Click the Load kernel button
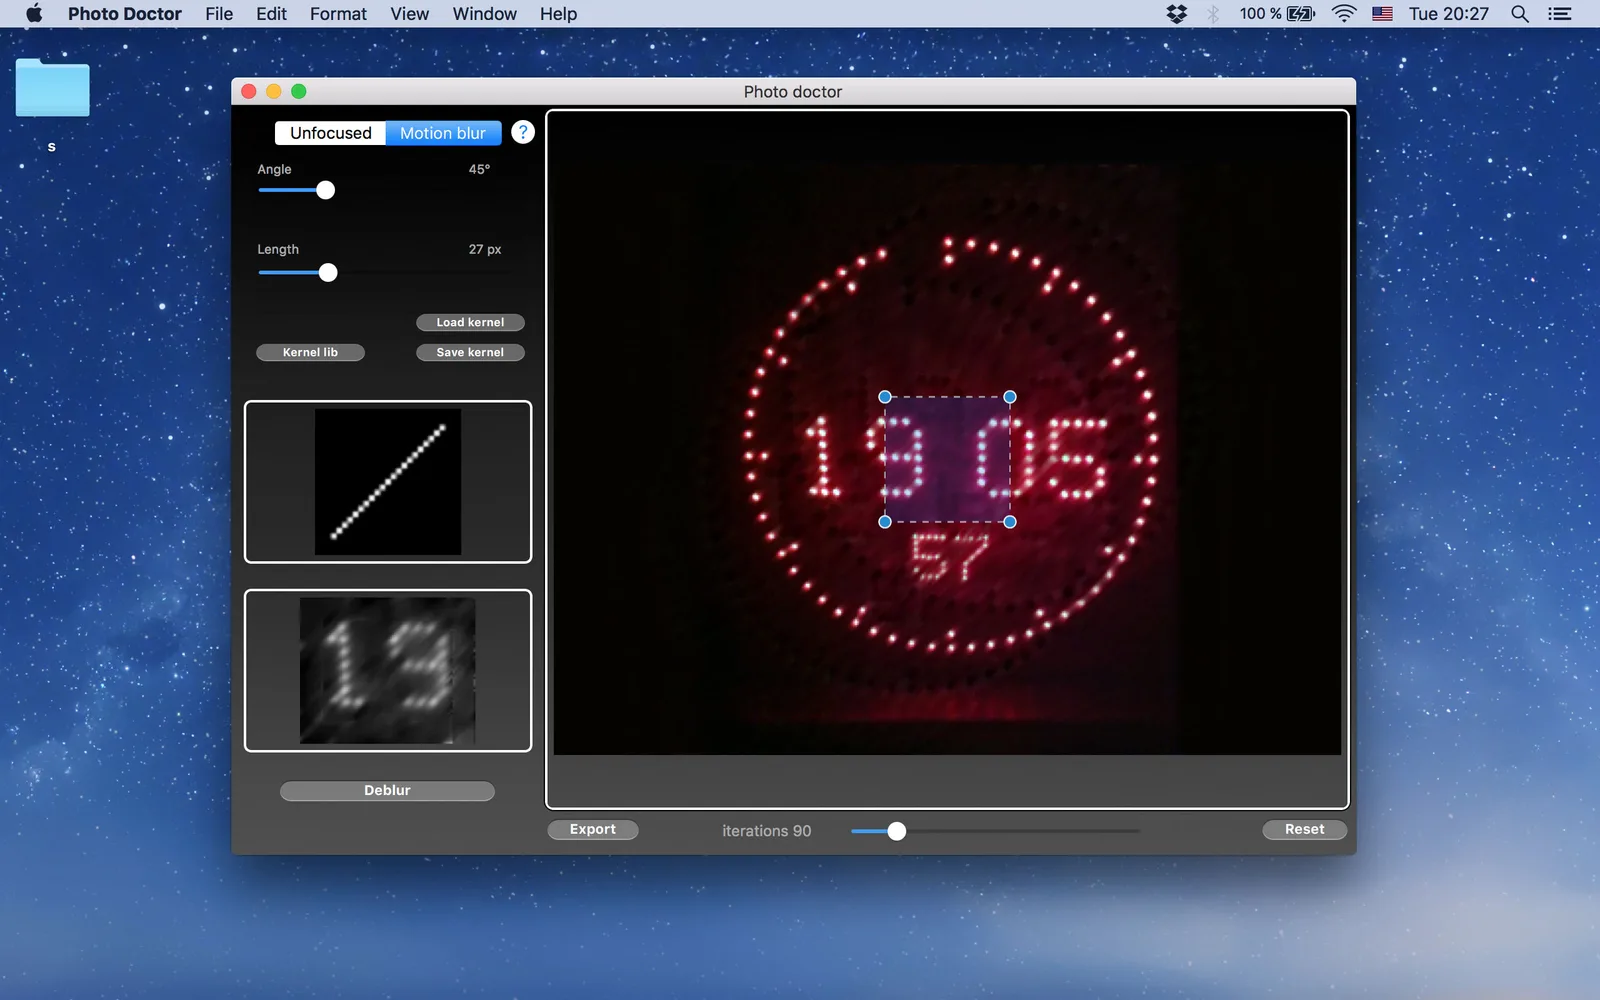The width and height of the screenshot is (1600, 1000). tap(470, 322)
